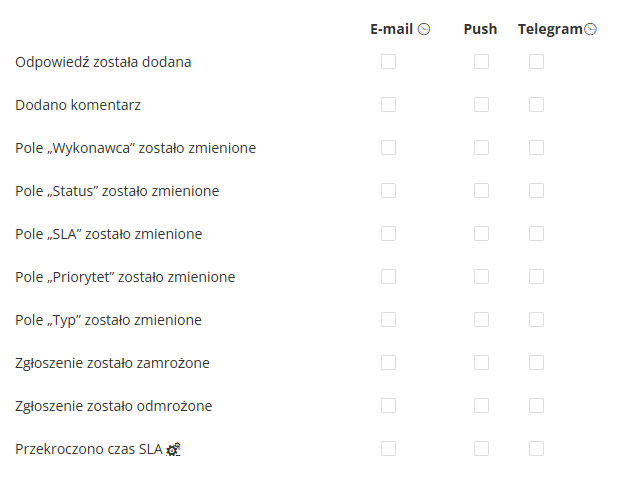Image resolution: width=637 pixels, height=503 pixels.
Task: Enable Telegram for Zgłoszenie zostało odmrożone
Action: 536,406
